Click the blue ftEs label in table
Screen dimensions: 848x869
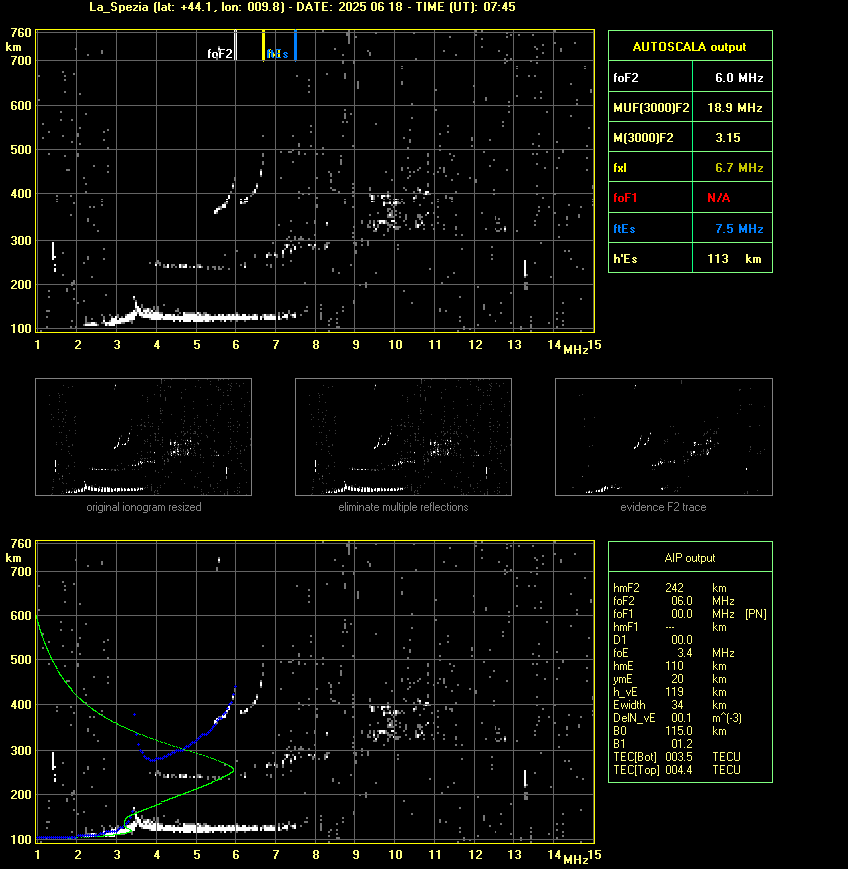tap(624, 229)
